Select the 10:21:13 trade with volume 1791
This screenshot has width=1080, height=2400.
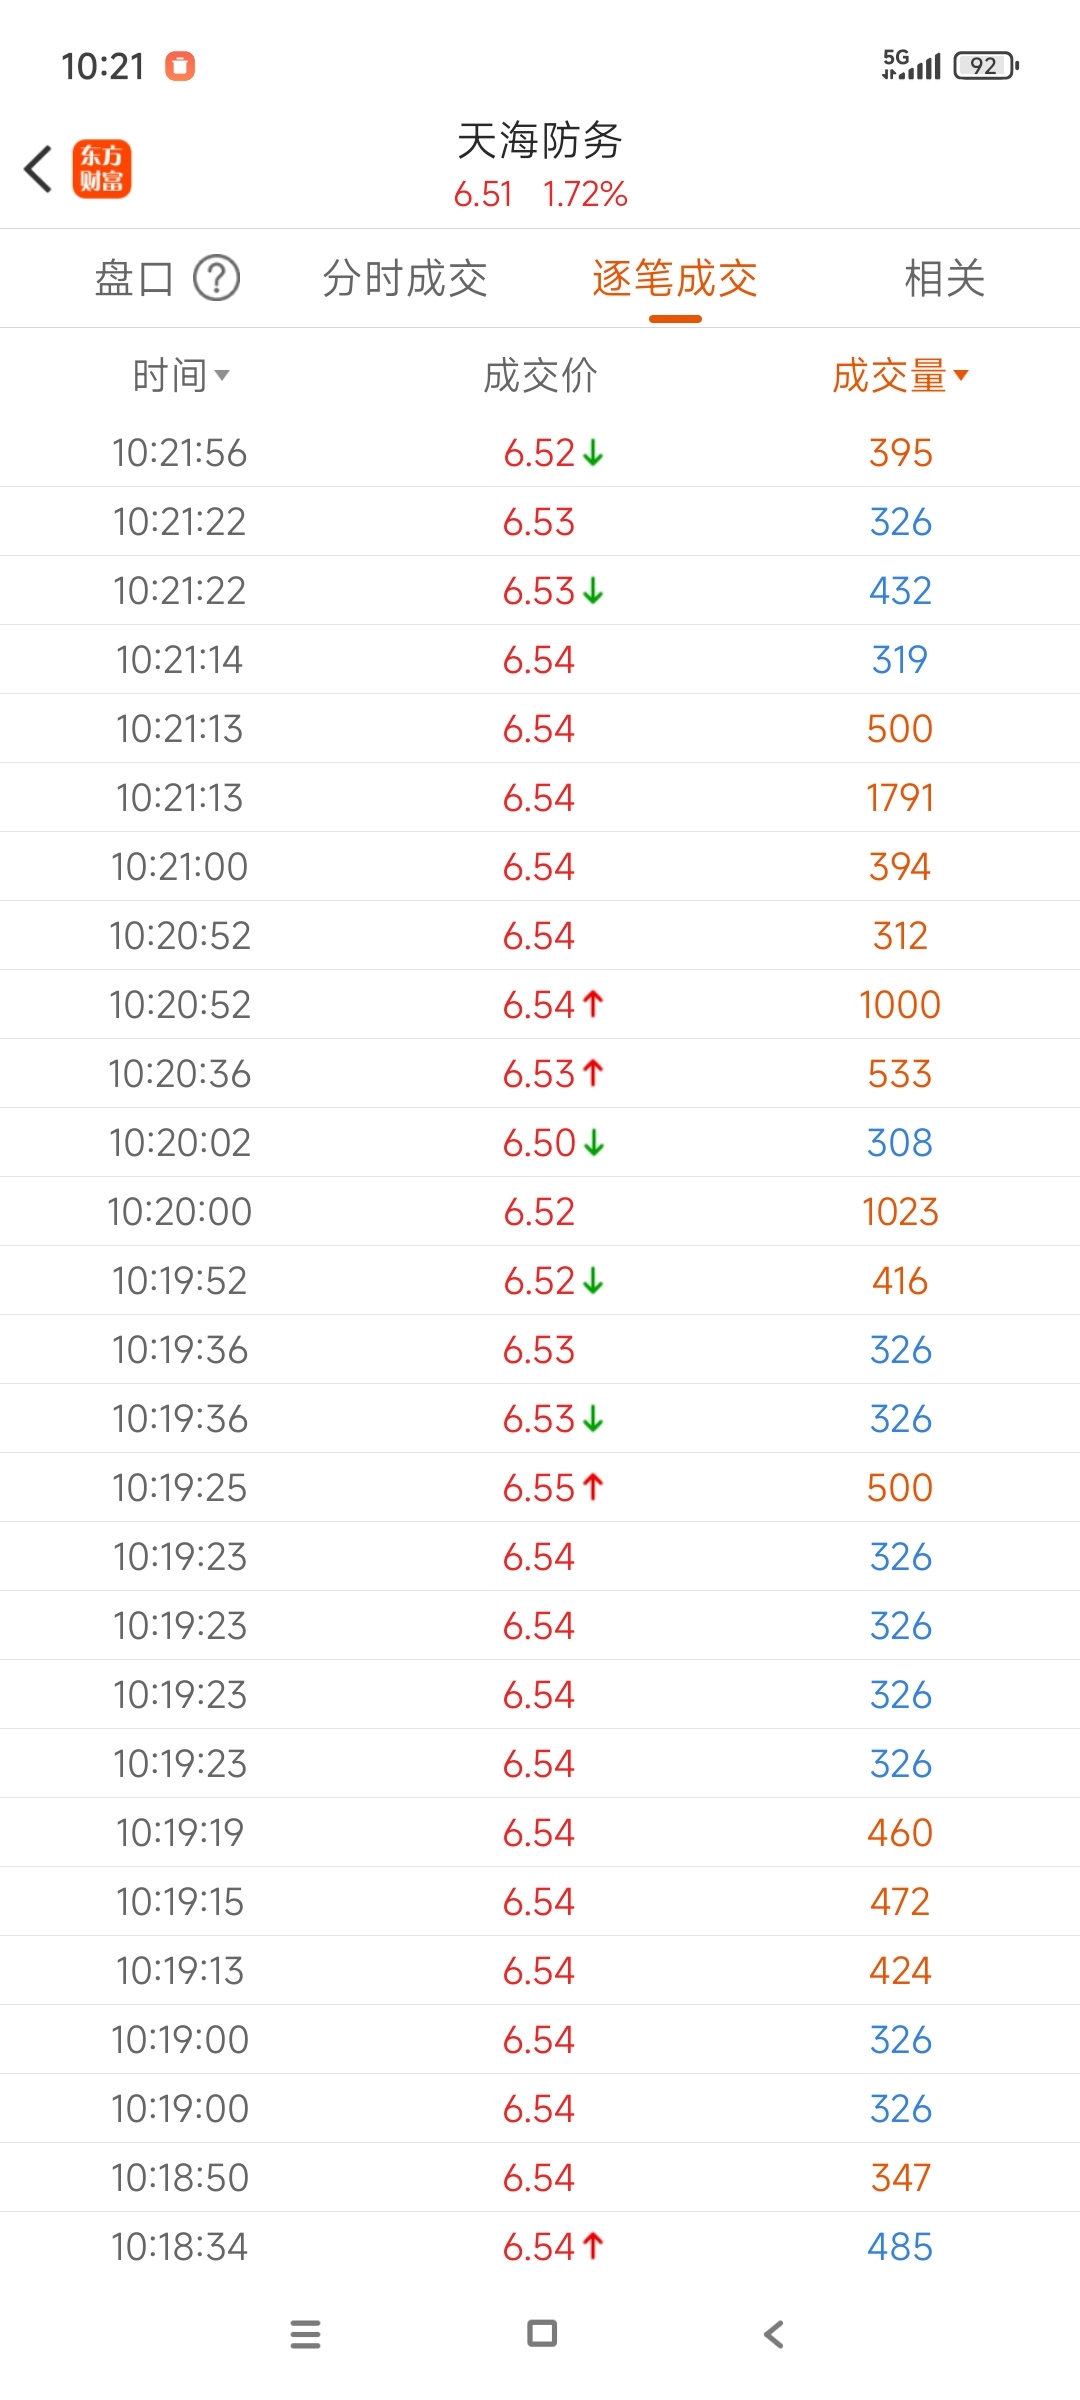tap(540, 797)
